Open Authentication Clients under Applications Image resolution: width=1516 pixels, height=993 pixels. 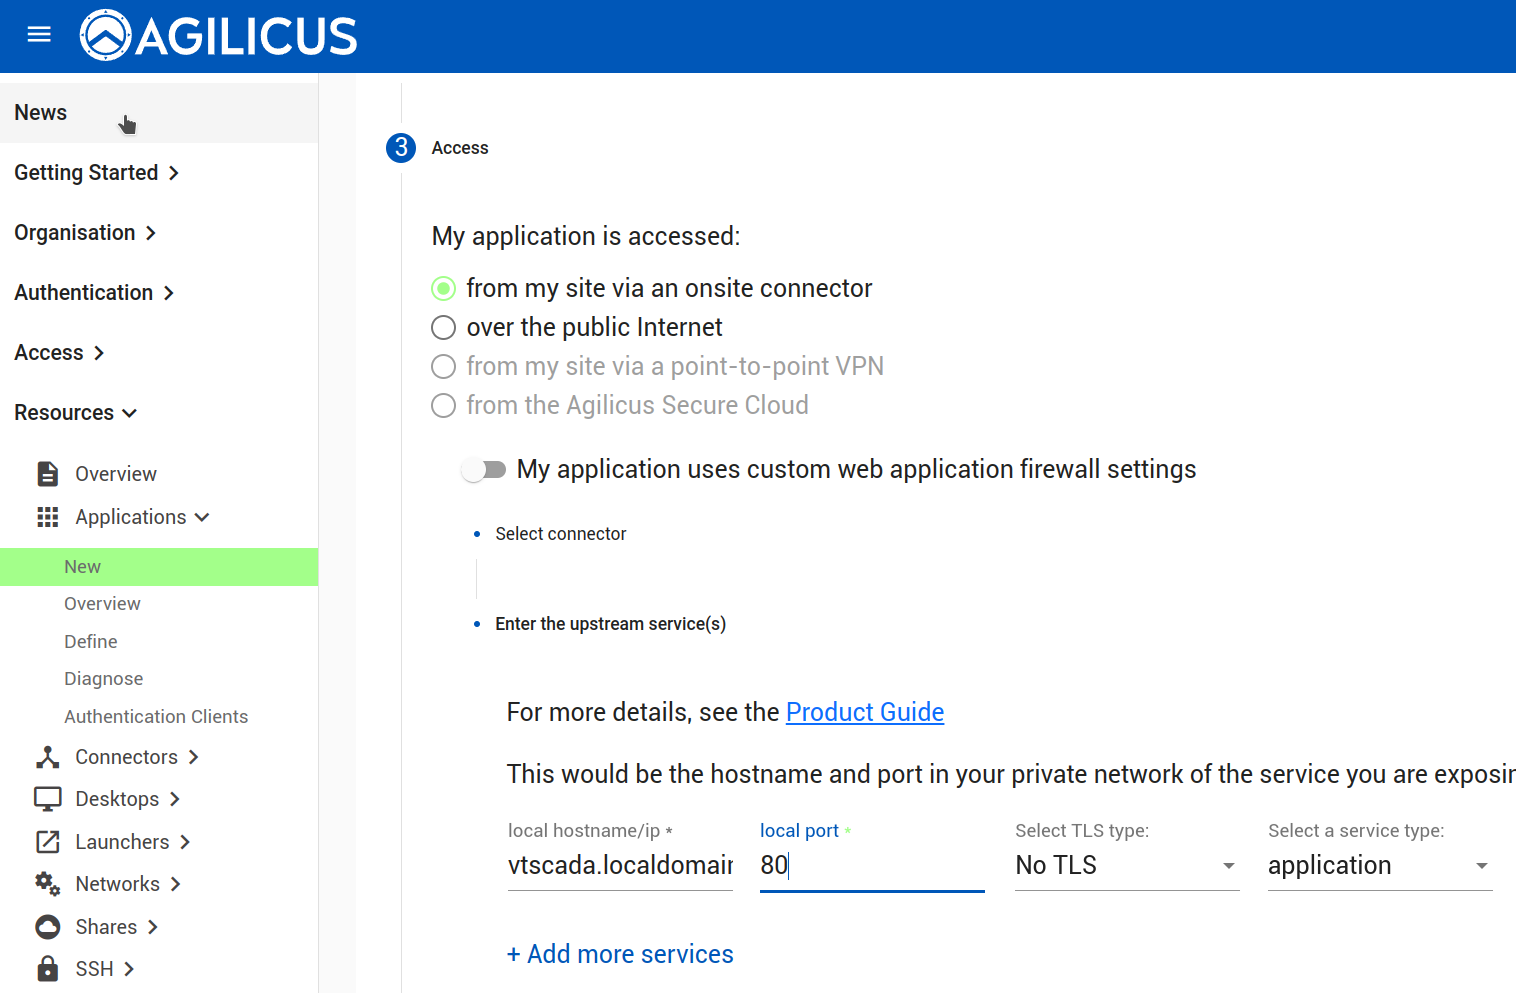click(156, 717)
